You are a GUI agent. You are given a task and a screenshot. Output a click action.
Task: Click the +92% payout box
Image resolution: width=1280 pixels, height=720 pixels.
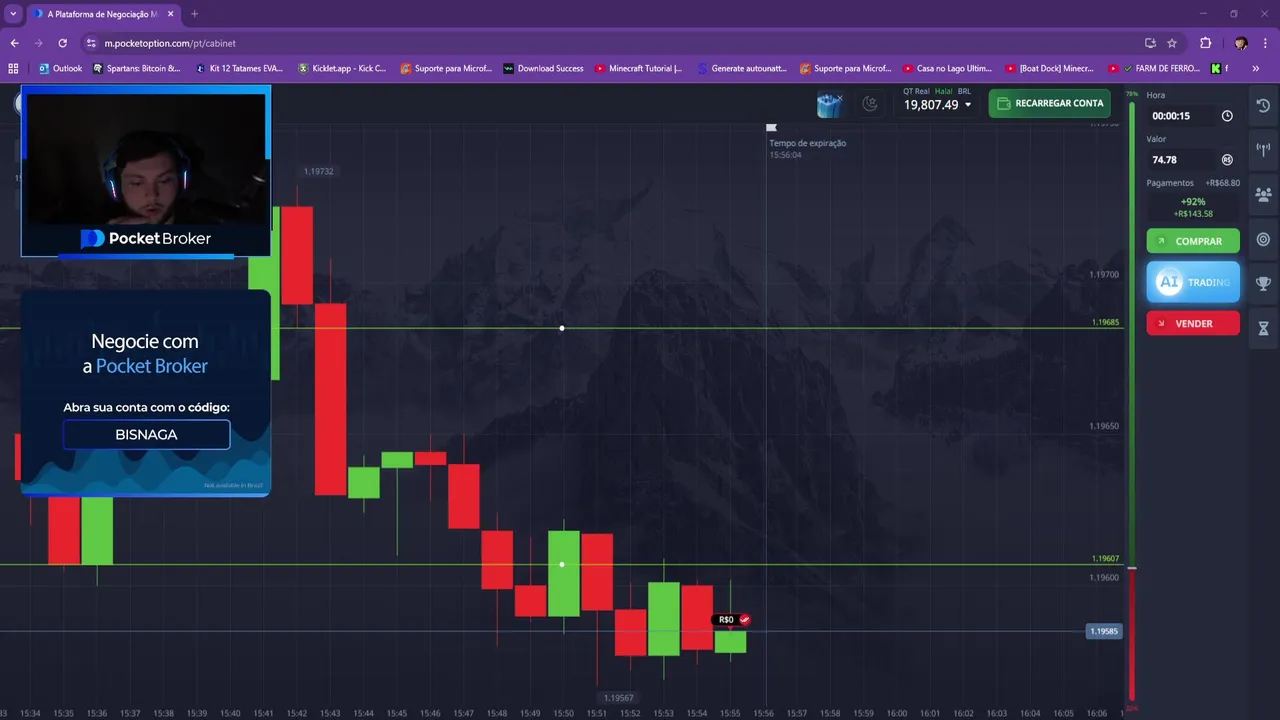coord(1193,207)
